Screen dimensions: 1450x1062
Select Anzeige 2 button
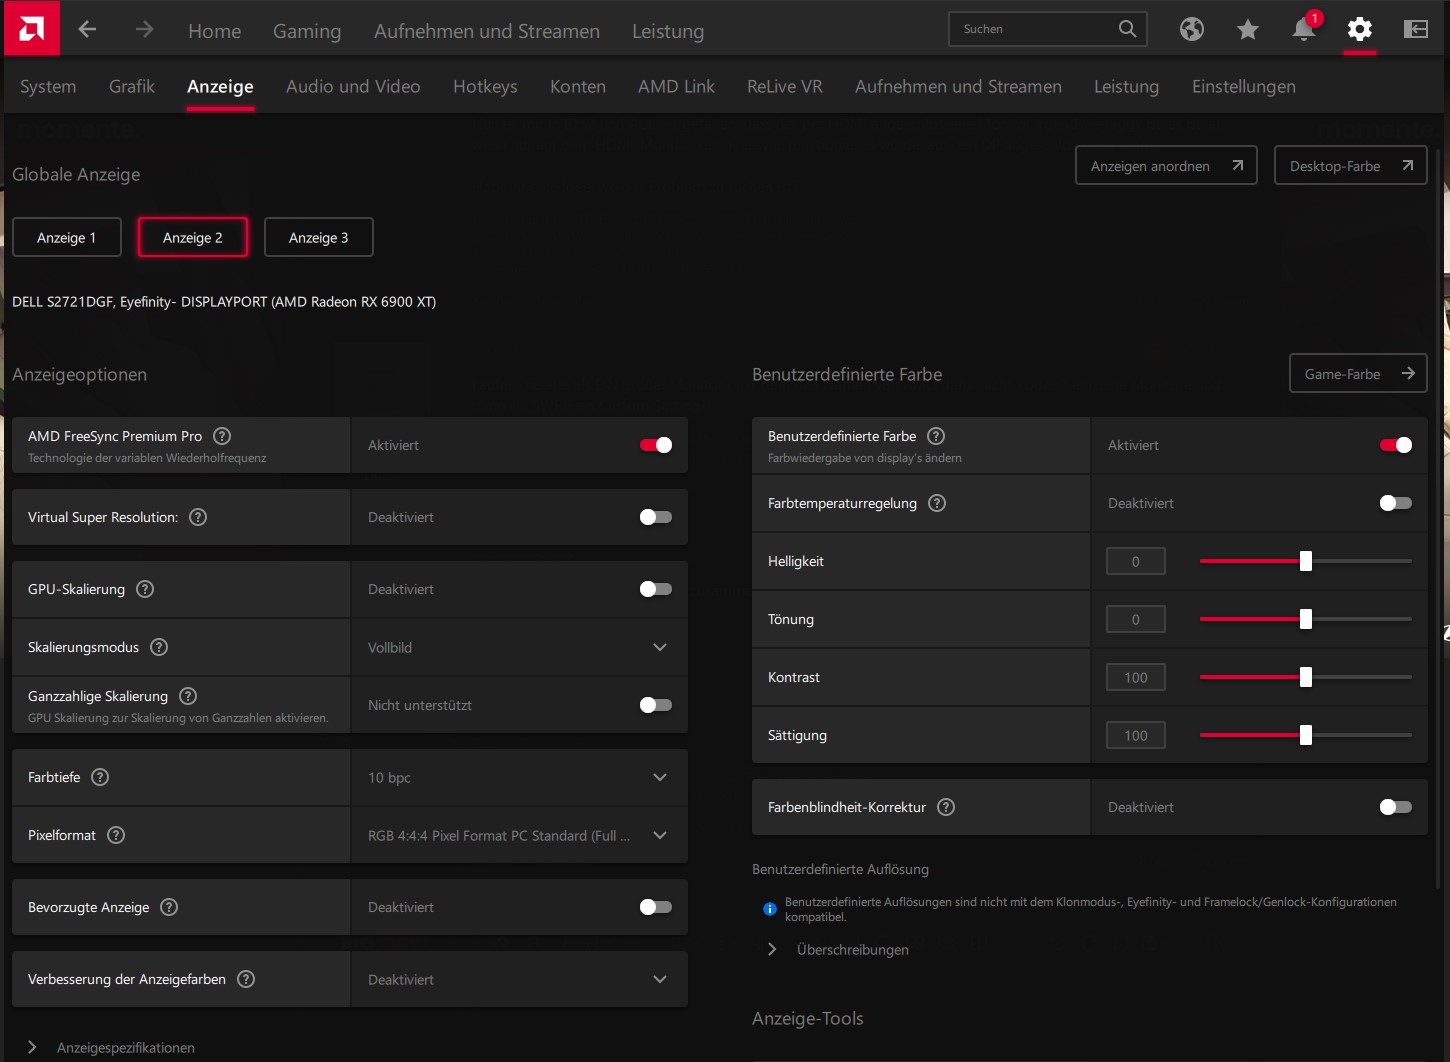[x=193, y=237]
